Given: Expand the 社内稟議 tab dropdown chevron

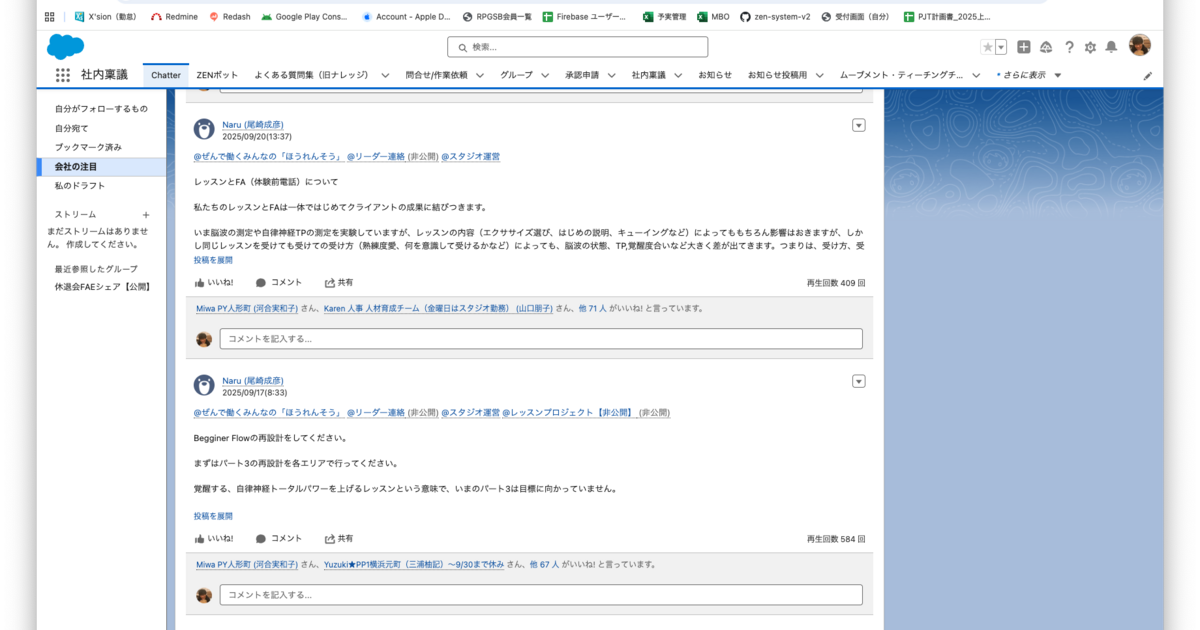Looking at the screenshot, I should (677, 75).
